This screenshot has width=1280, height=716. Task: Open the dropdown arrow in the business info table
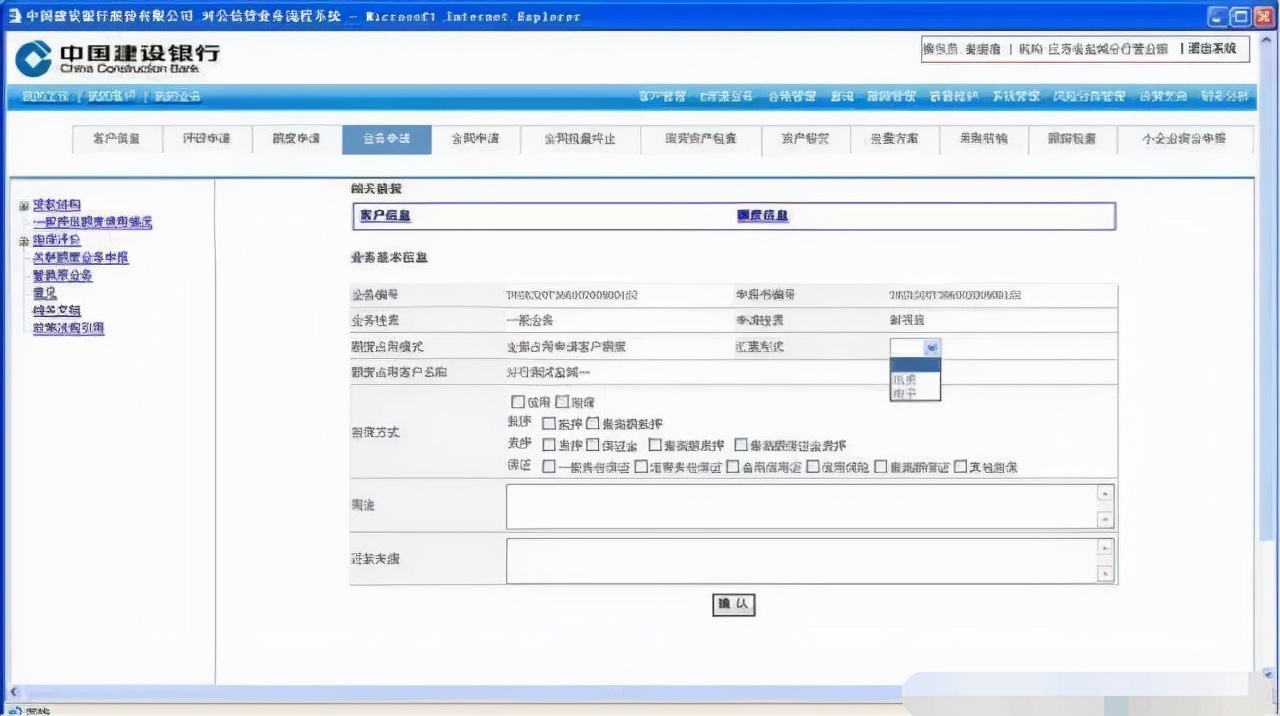pos(931,347)
